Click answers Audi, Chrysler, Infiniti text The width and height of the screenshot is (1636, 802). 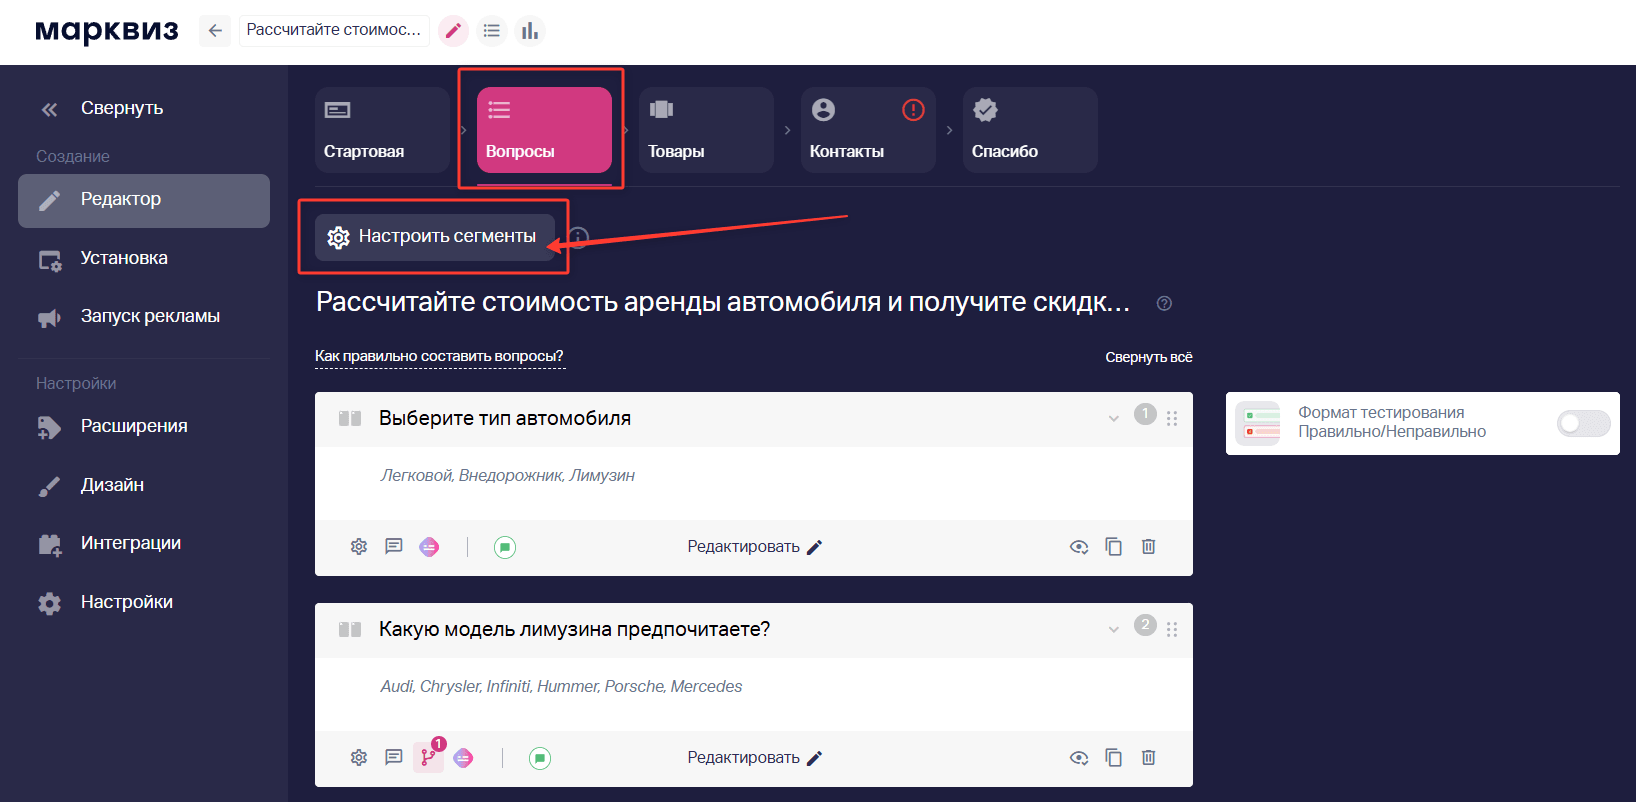point(561,687)
